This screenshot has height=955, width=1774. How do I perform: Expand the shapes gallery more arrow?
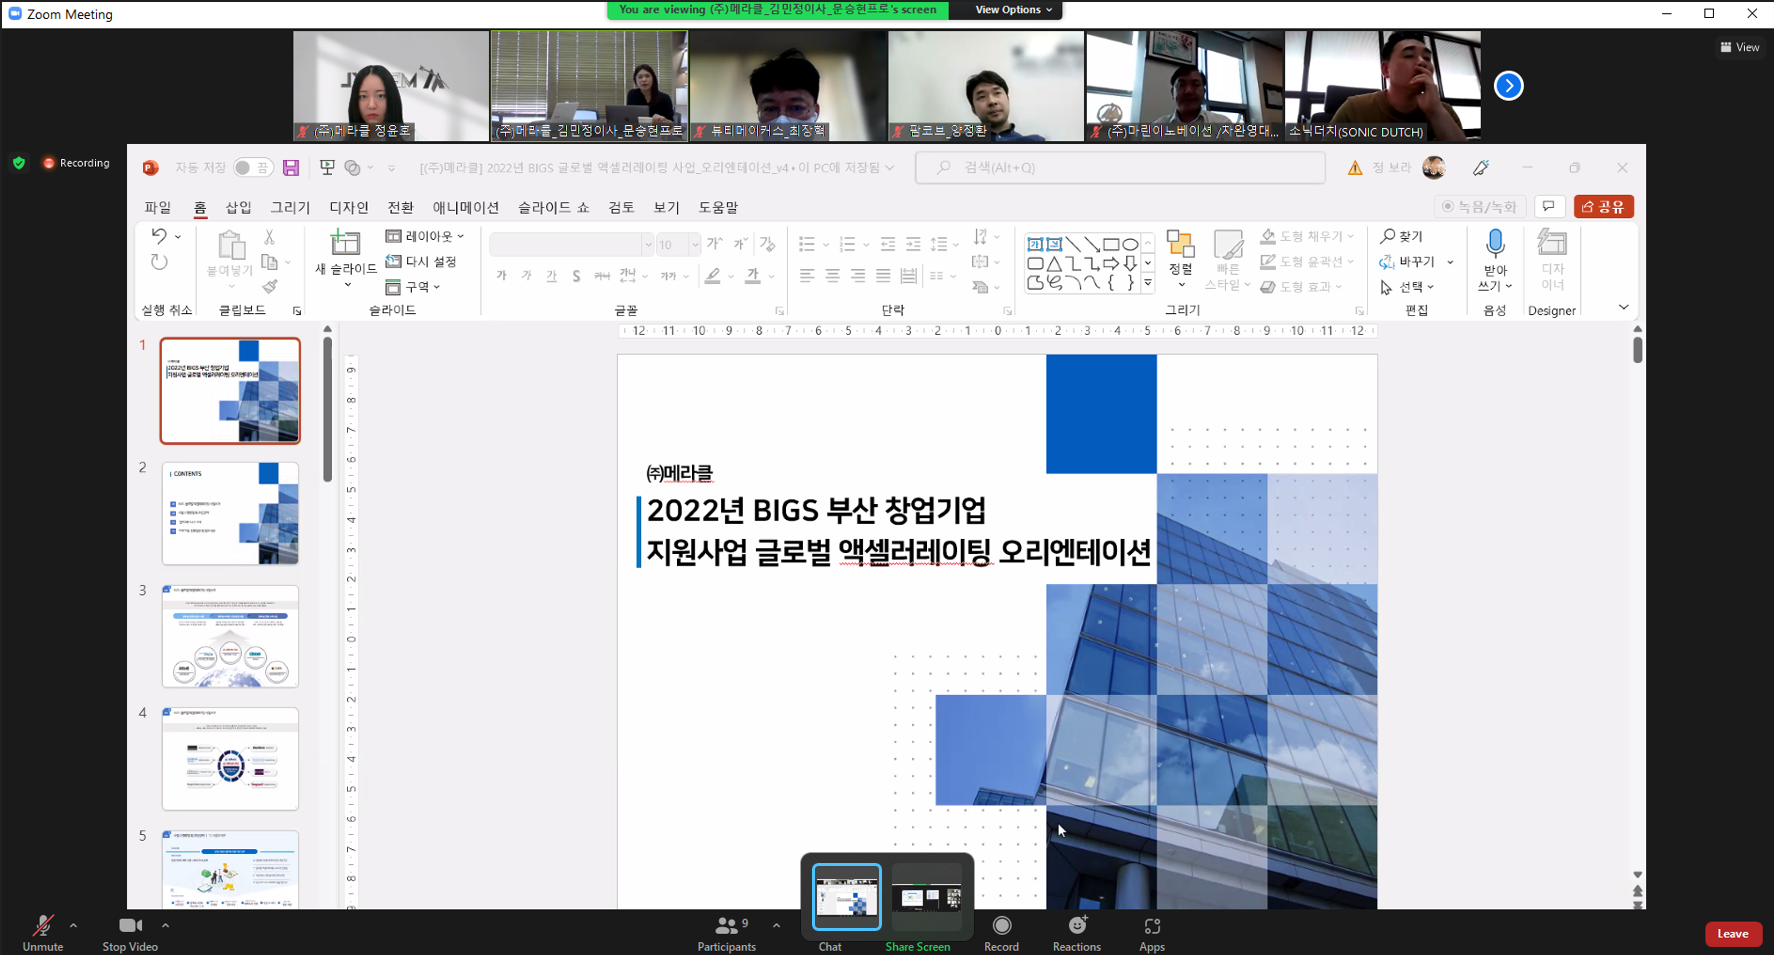click(x=1148, y=283)
